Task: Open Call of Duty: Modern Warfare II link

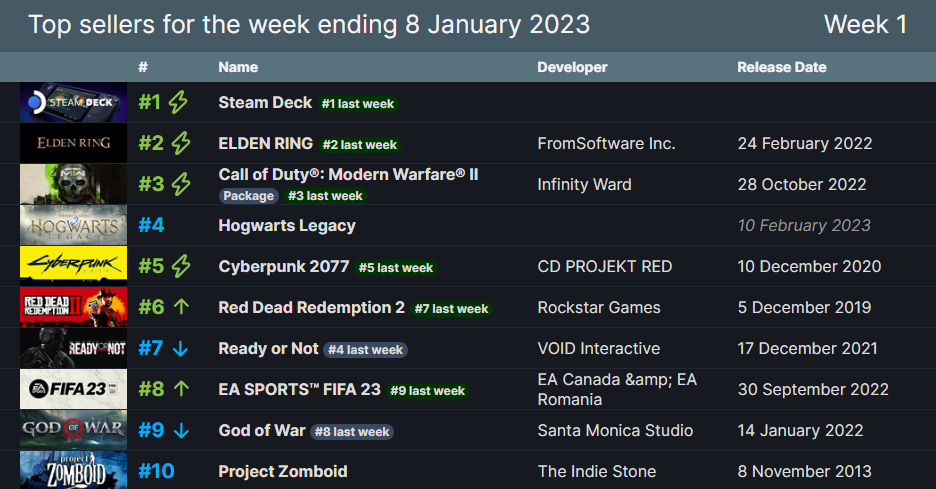Action: [x=348, y=175]
